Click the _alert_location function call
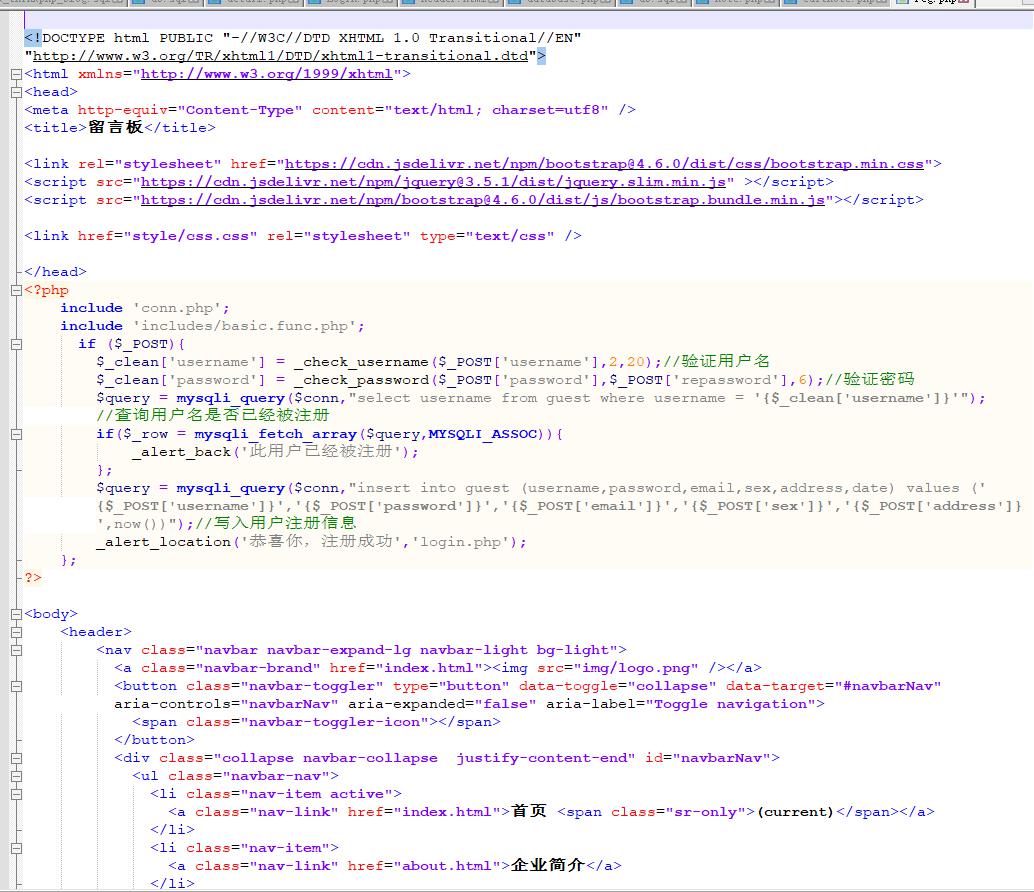The width and height of the screenshot is (1034, 892). (x=163, y=542)
